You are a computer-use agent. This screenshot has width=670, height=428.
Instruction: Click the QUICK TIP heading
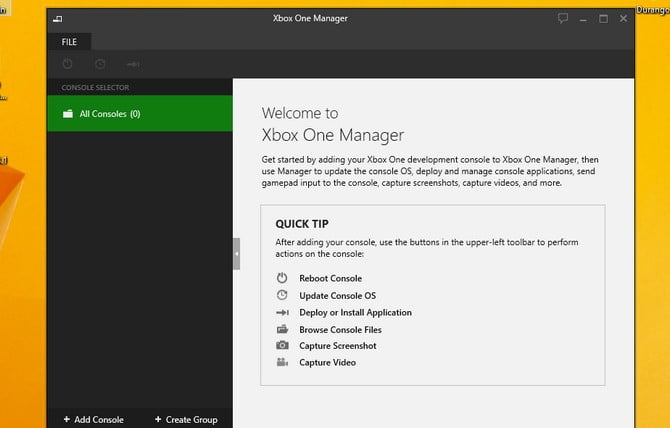[302, 224]
